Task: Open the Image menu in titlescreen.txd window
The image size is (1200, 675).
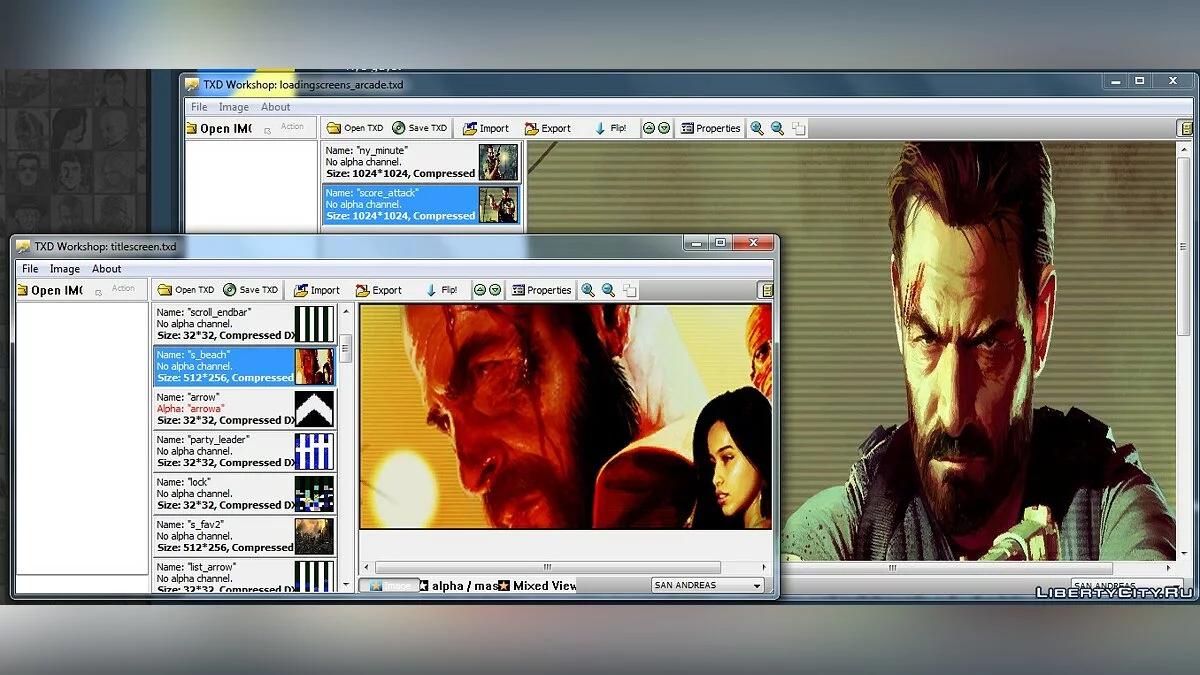Action: [x=65, y=268]
